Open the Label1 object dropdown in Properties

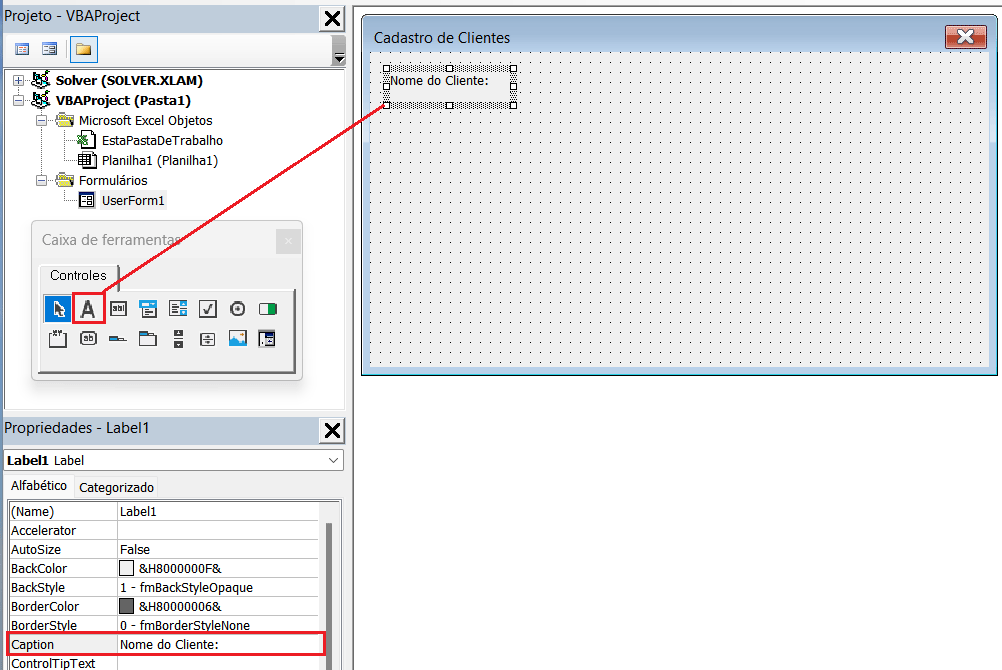coord(333,460)
